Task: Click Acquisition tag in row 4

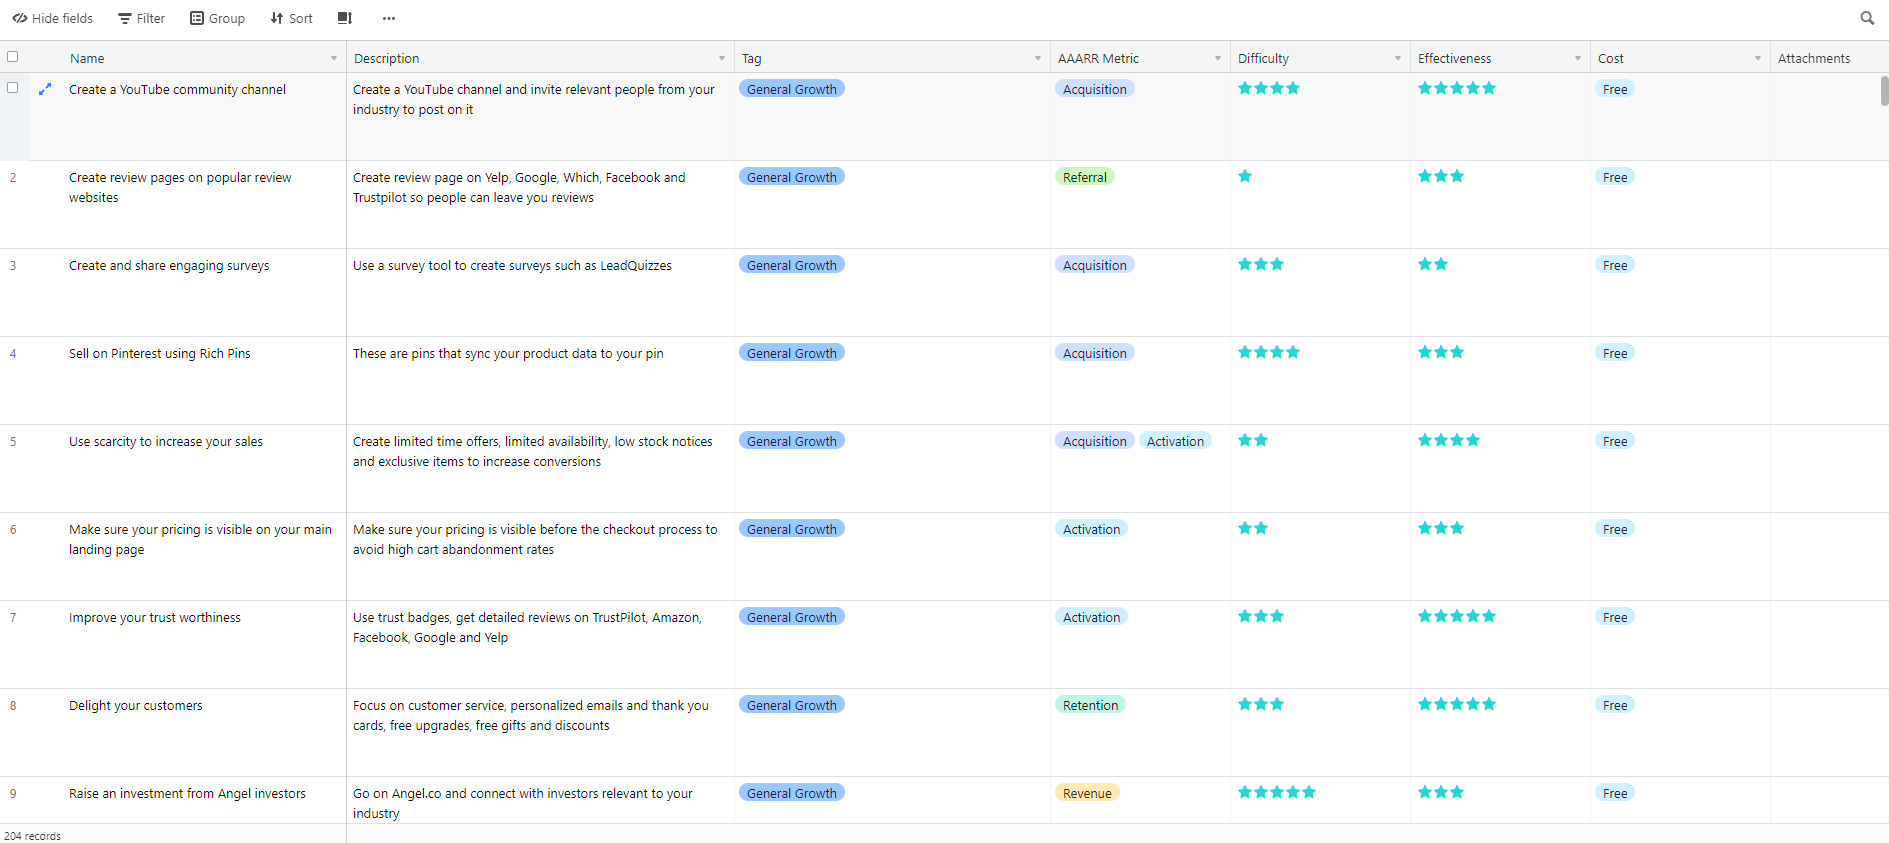Action: click(x=1095, y=353)
